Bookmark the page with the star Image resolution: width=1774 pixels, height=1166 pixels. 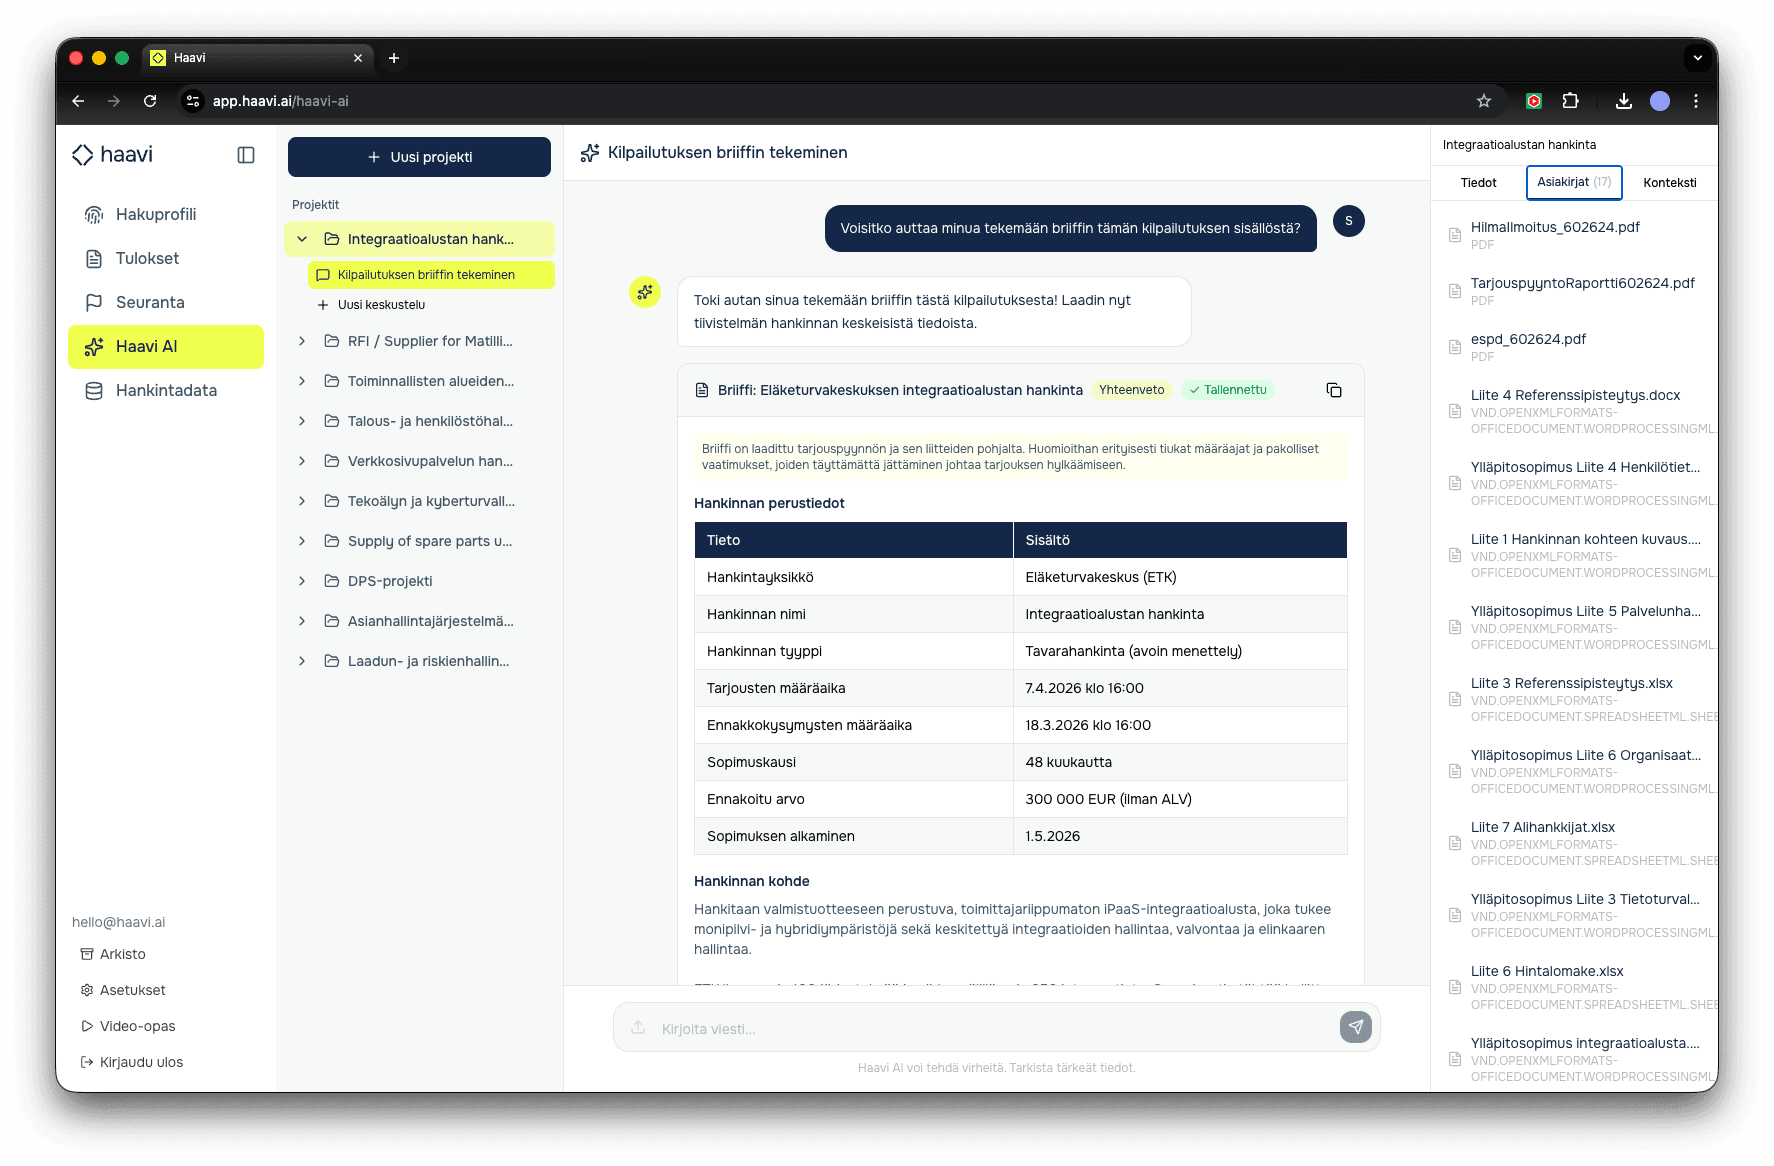click(x=1484, y=101)
